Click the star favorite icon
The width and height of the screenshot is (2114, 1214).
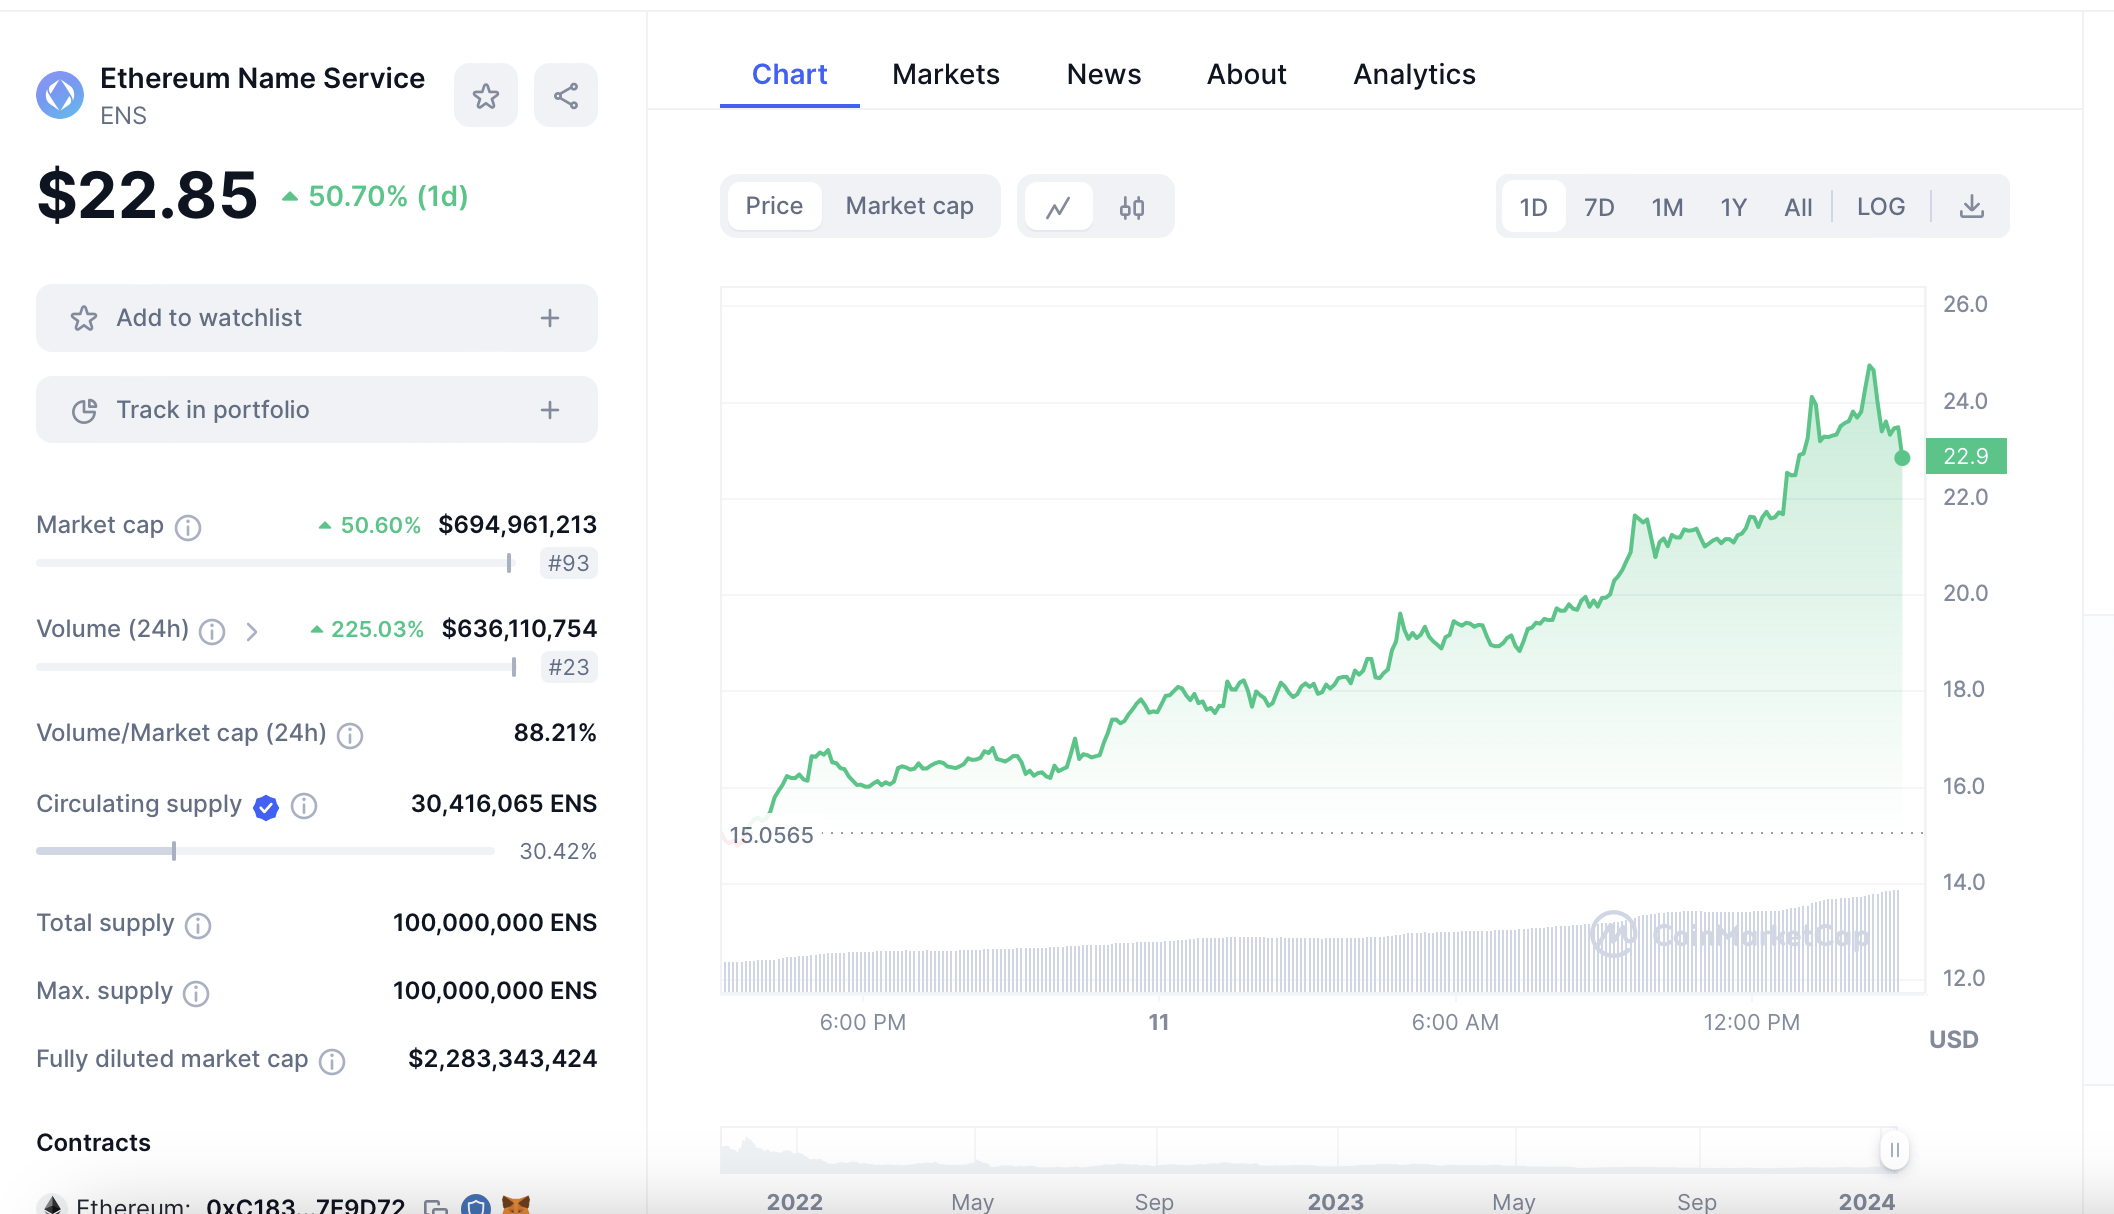click(486, 96)
